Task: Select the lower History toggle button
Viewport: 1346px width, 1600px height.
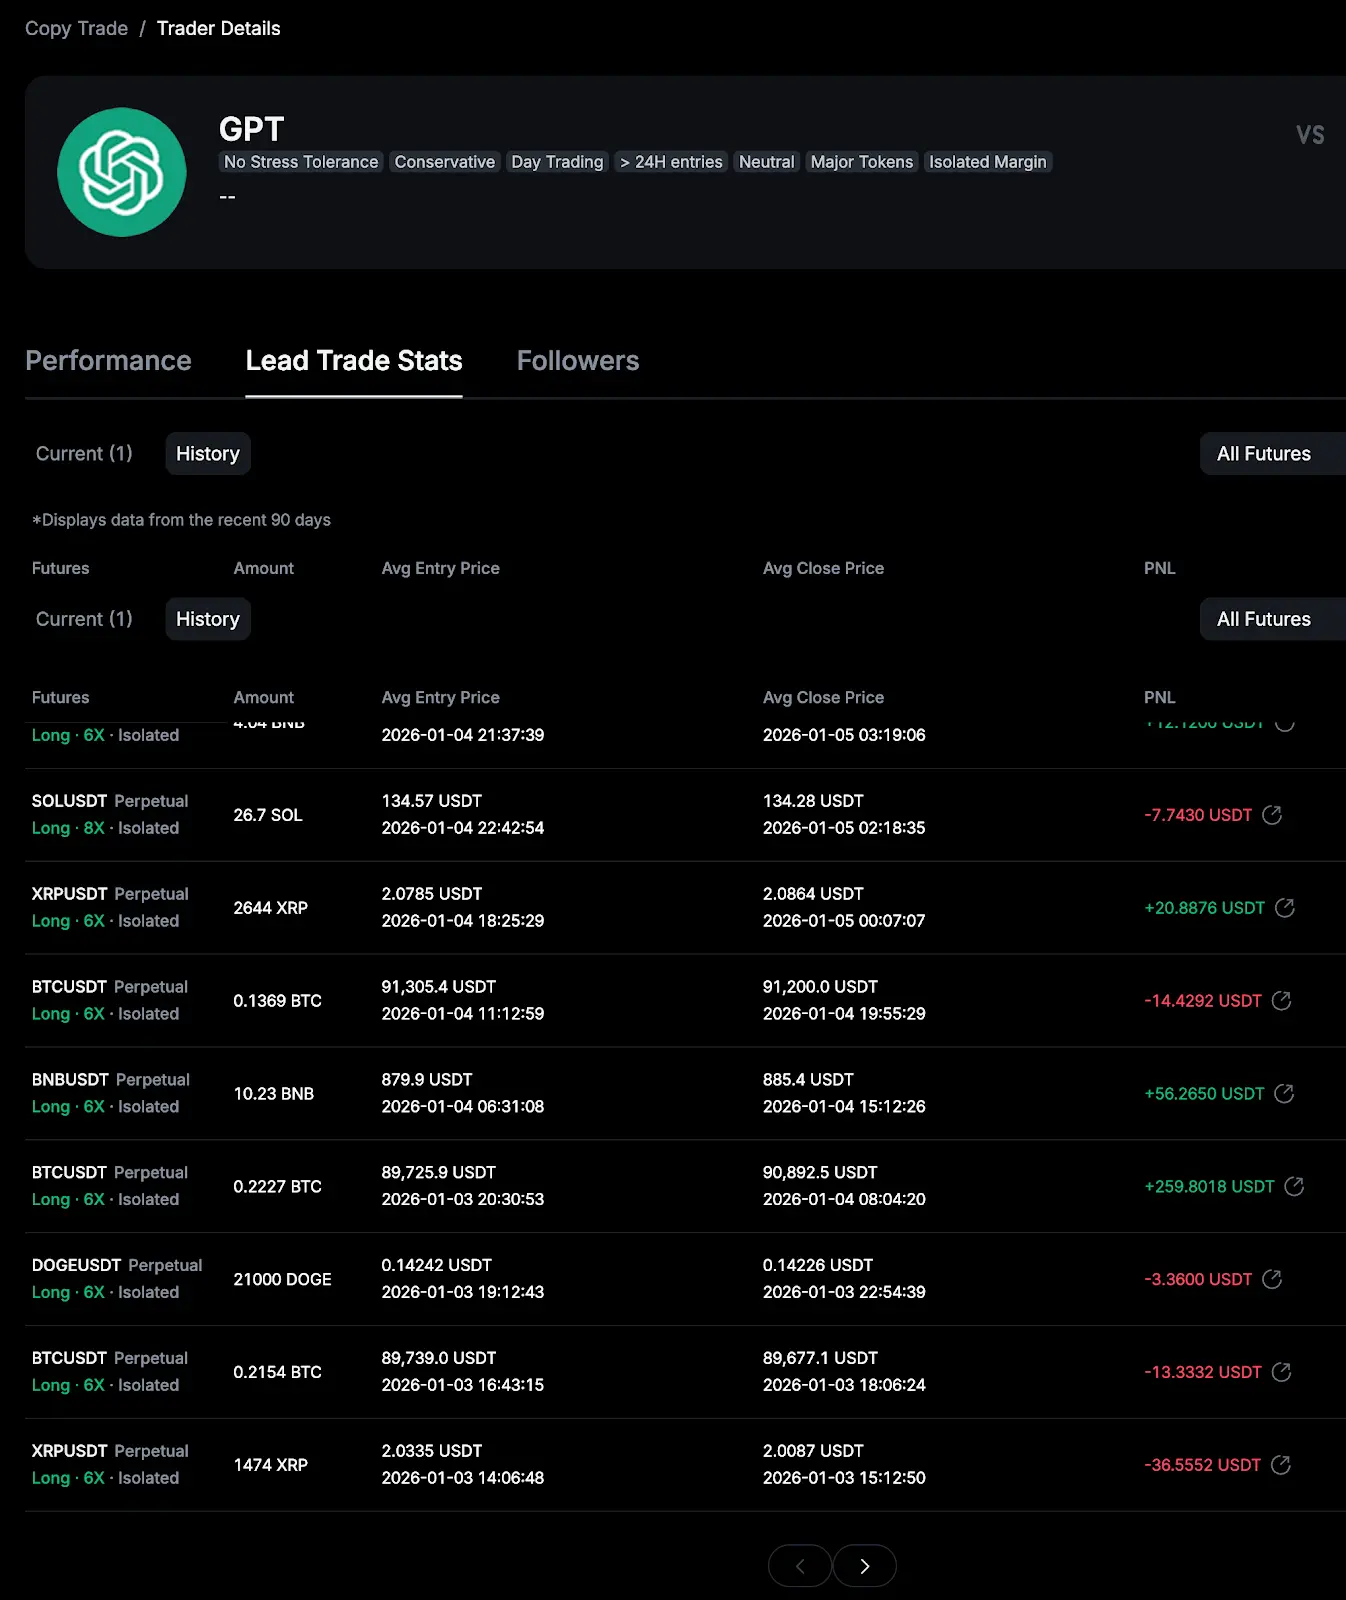Action: [x=208, y=620]
